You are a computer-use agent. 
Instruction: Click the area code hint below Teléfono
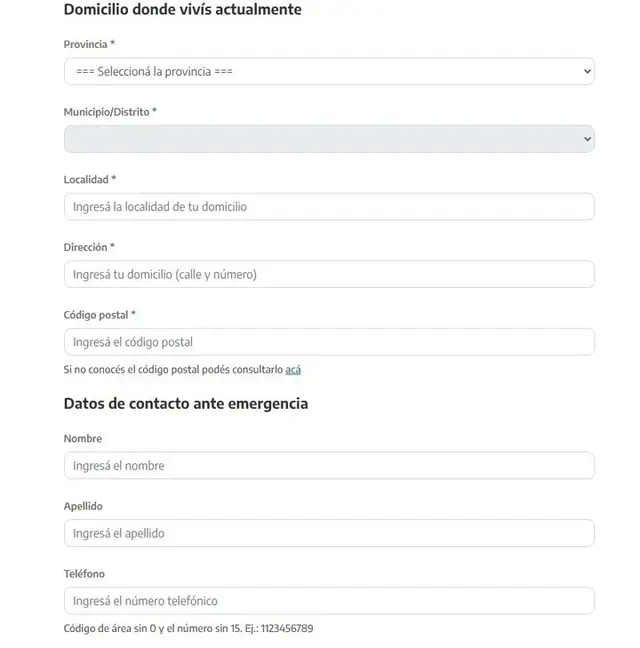pos(188,629)
